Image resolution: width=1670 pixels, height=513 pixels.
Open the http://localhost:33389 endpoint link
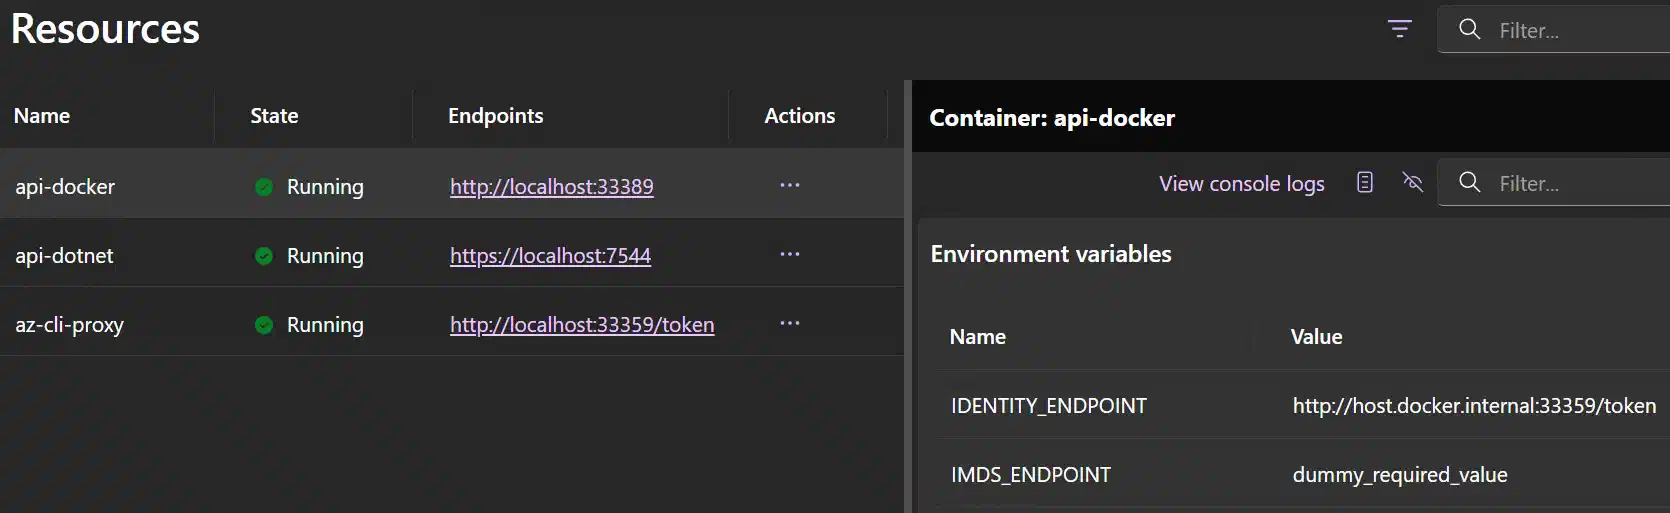pos(551,187)
